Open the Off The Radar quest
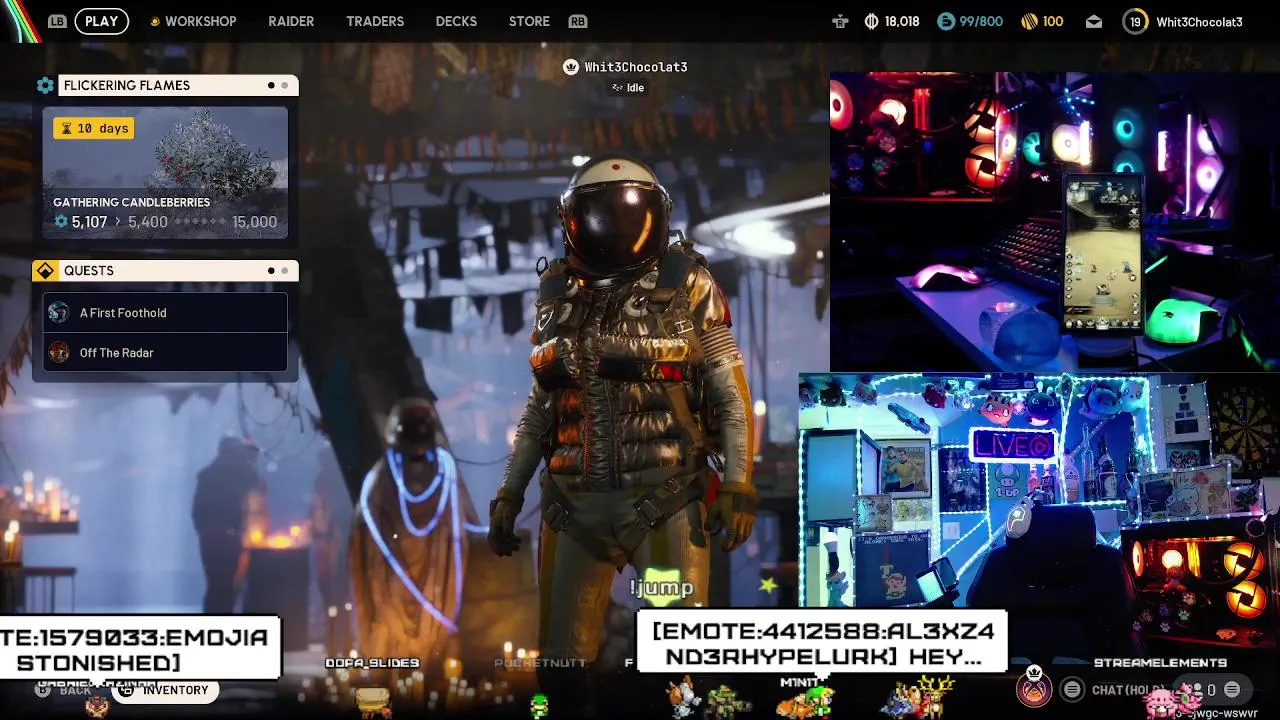 pyautogui.click(x=165, y=352)
